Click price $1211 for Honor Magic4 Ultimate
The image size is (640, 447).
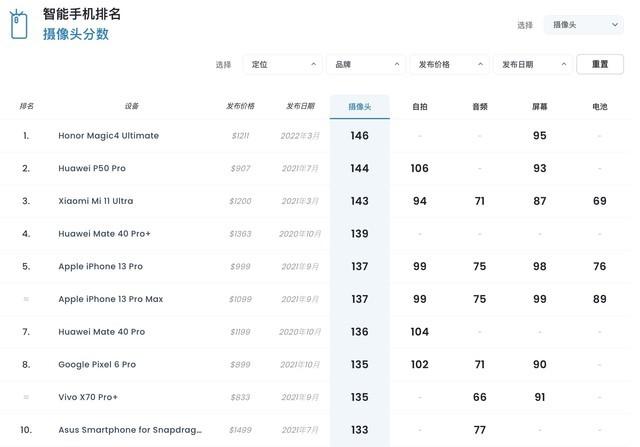(240, 136)
